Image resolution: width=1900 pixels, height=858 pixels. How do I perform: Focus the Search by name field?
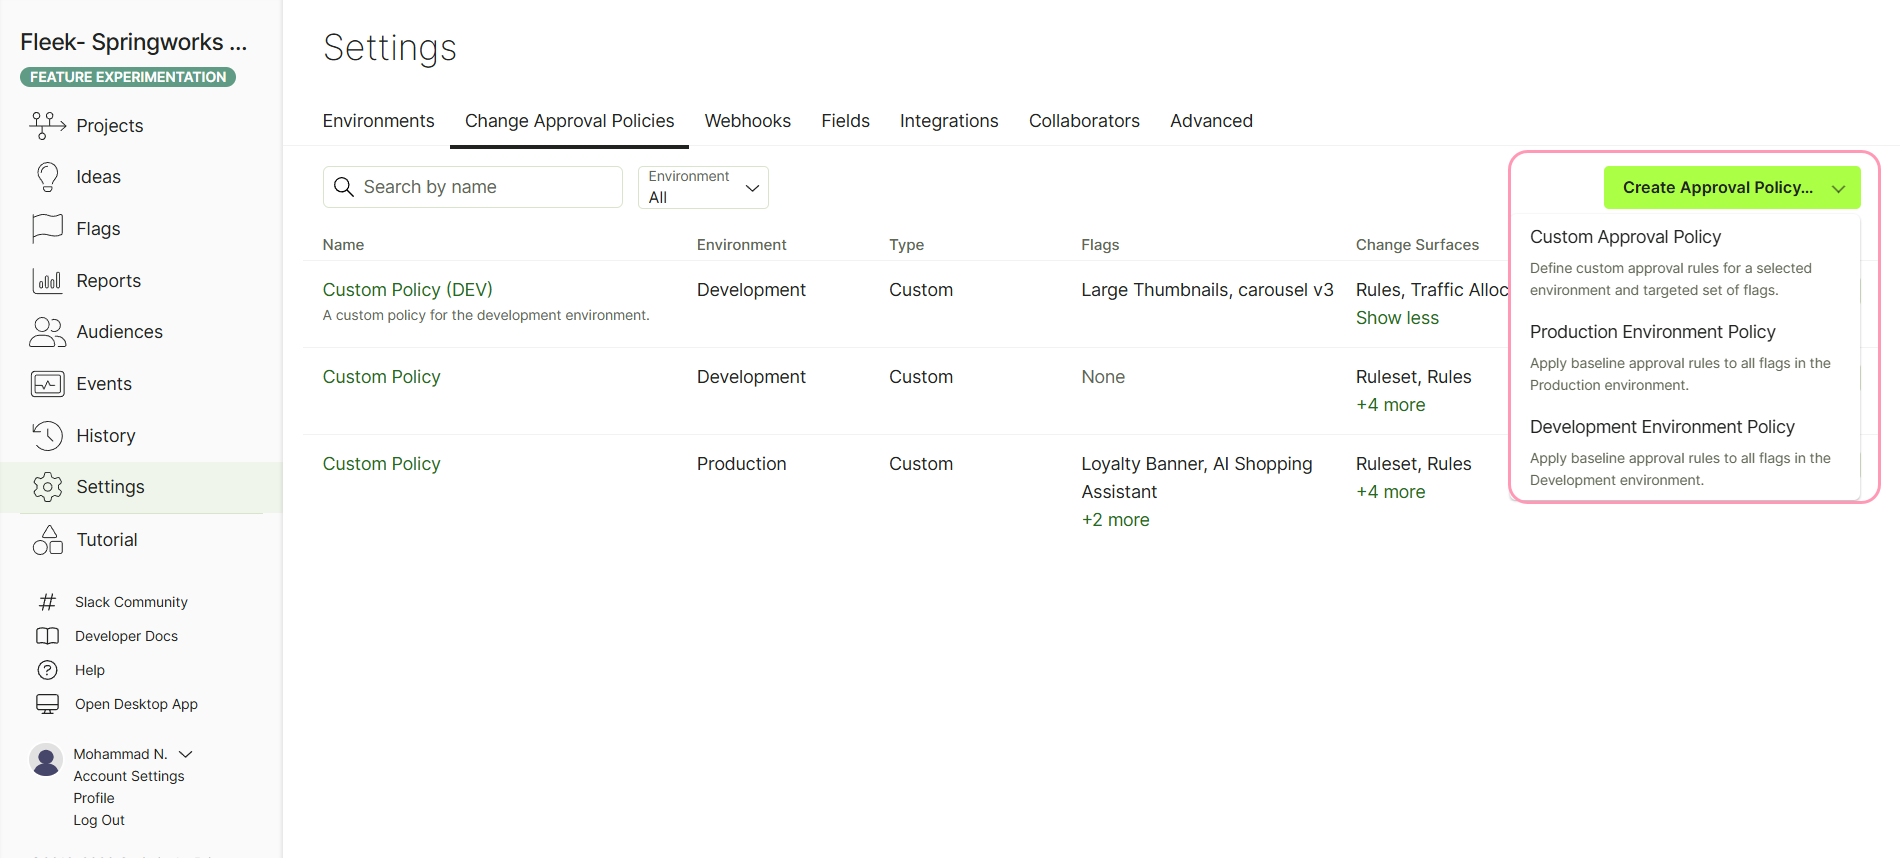(473, 187)
